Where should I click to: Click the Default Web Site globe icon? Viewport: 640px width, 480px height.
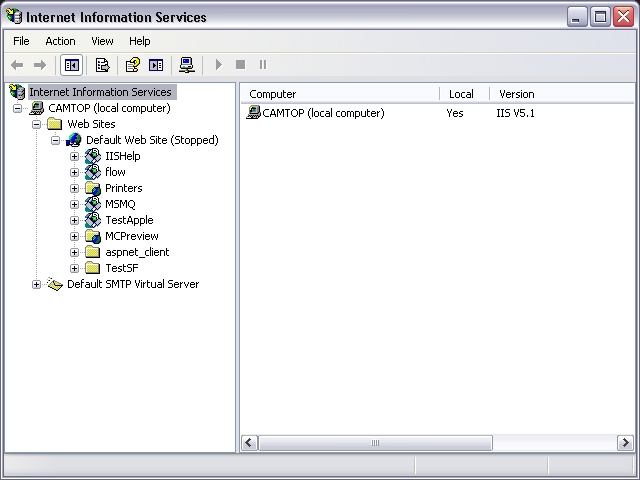[74, 140]
